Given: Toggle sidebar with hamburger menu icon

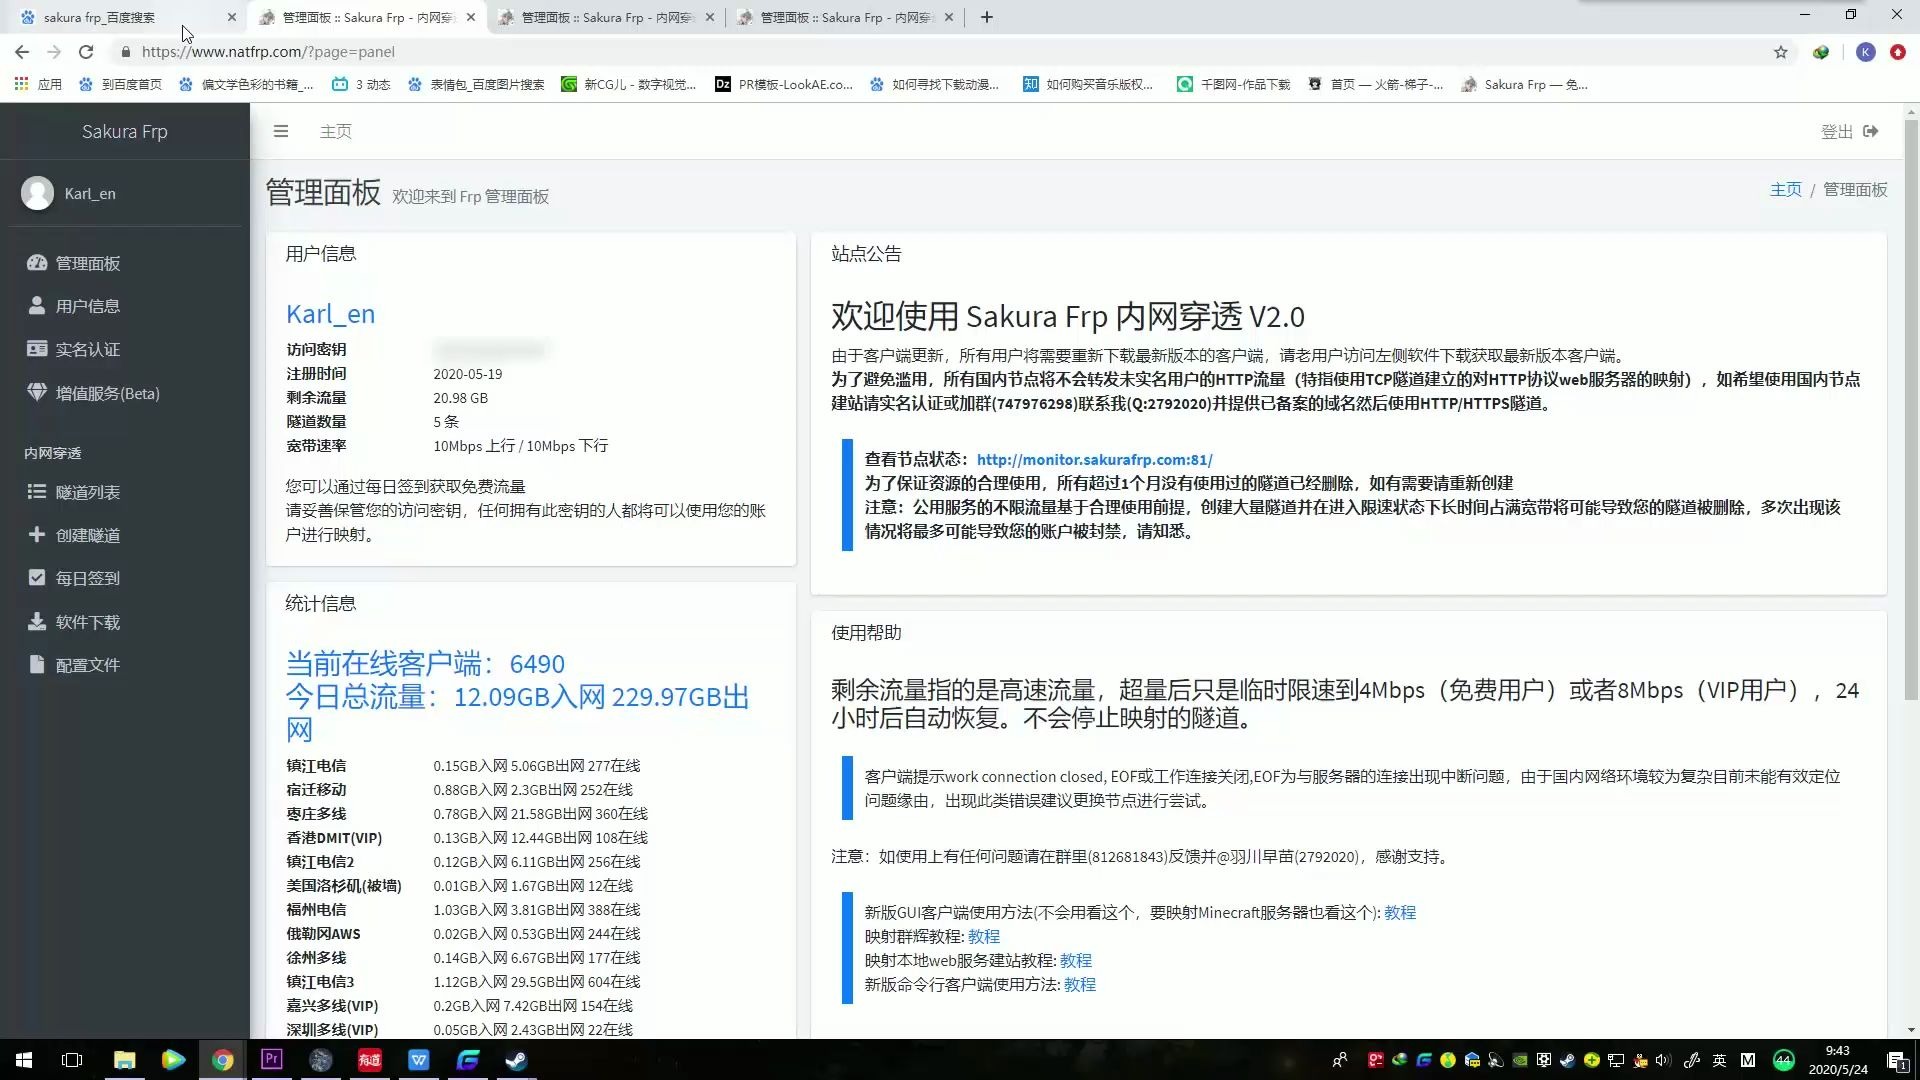Looking at the screenshot, I should 281,131.
